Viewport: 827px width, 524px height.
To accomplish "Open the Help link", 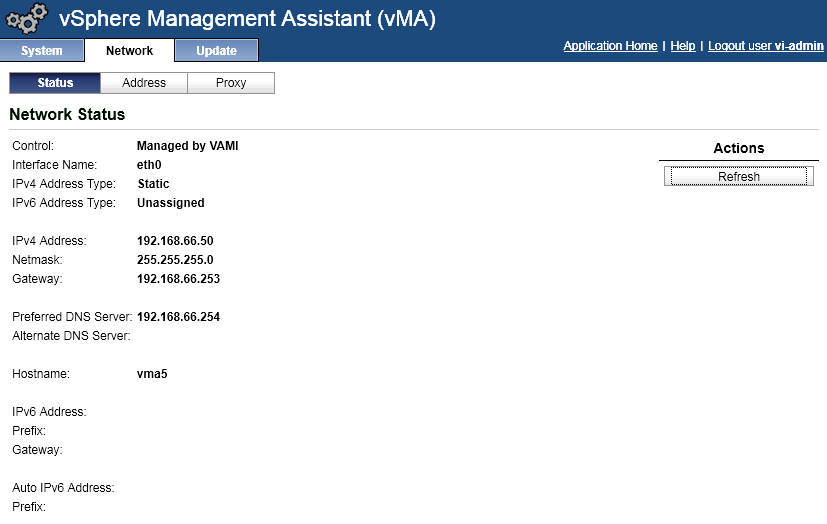I will coord(683,46).
